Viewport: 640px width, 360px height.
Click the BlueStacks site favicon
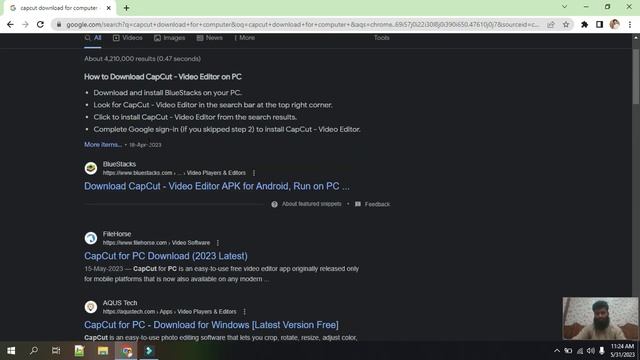(x=91, y=168)
